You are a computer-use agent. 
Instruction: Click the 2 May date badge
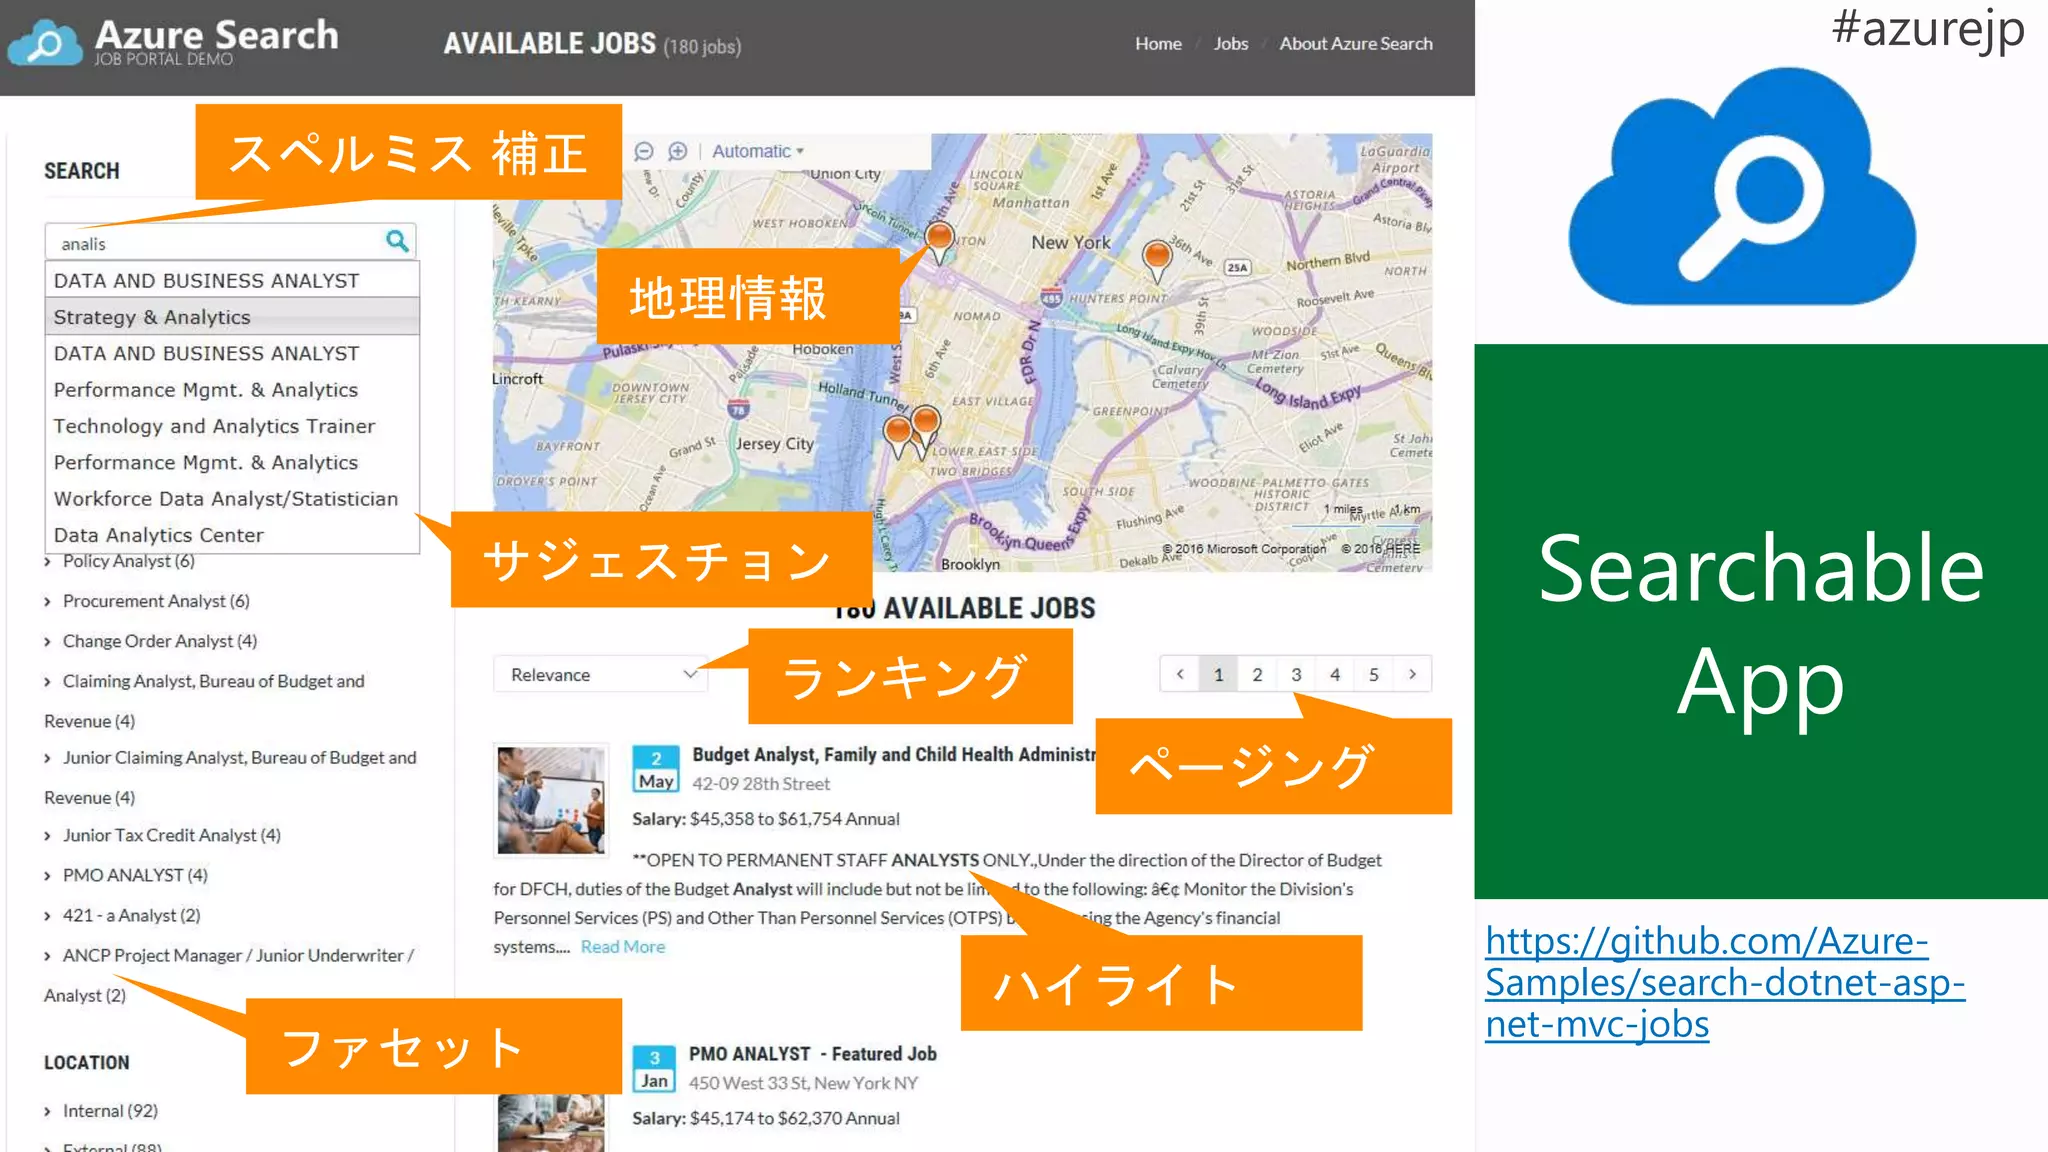tap(656, 769)
